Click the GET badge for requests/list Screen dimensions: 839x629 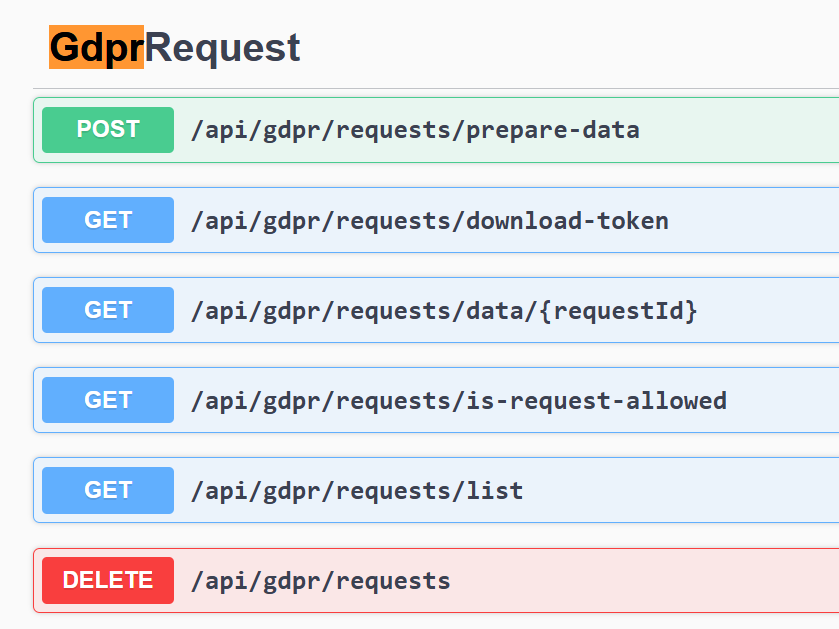coord(108,490)
